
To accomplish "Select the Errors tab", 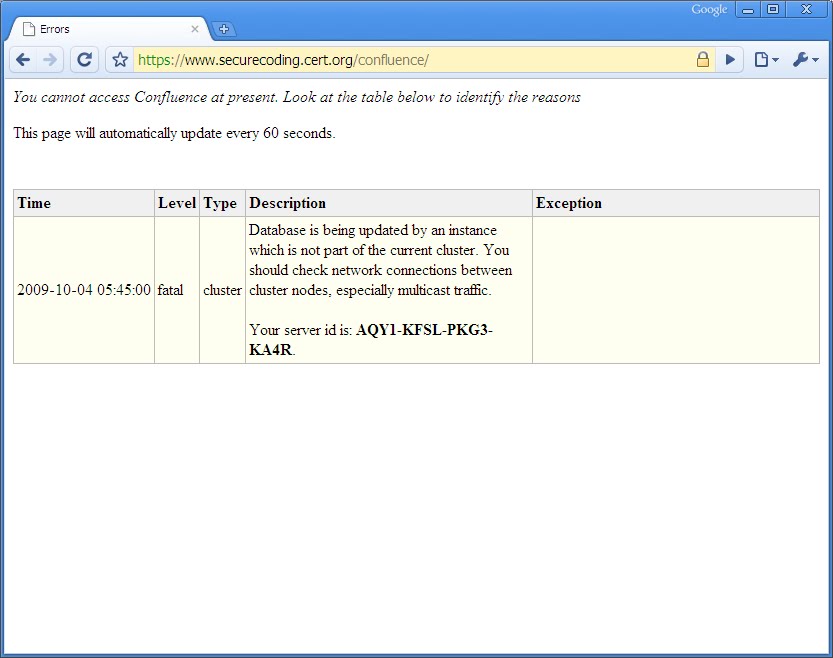I will tap(109, 29).
